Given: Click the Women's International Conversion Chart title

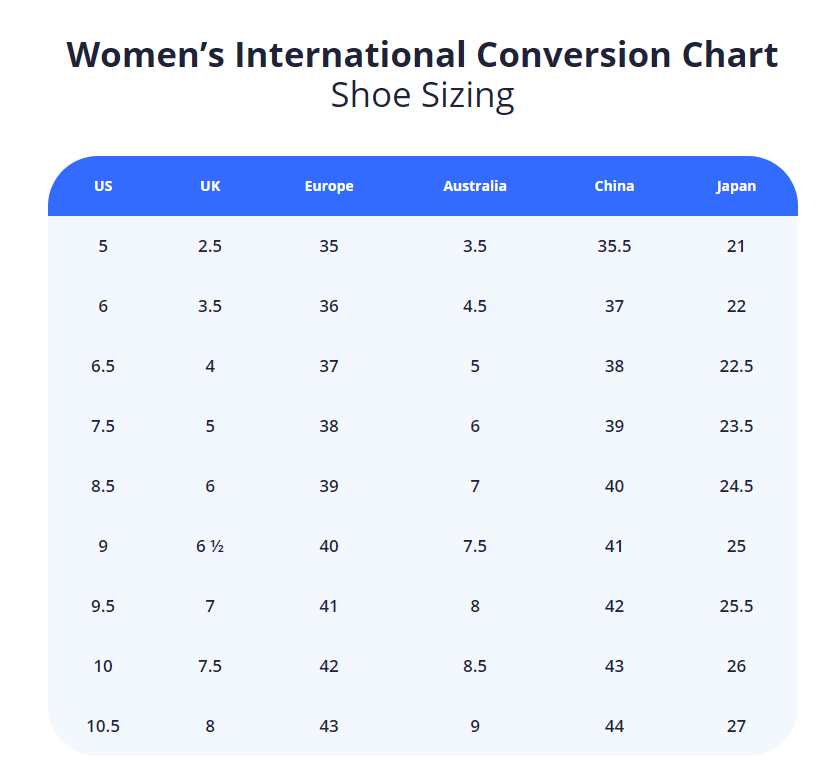Looking at the screenshot, I should coord(422,54).
